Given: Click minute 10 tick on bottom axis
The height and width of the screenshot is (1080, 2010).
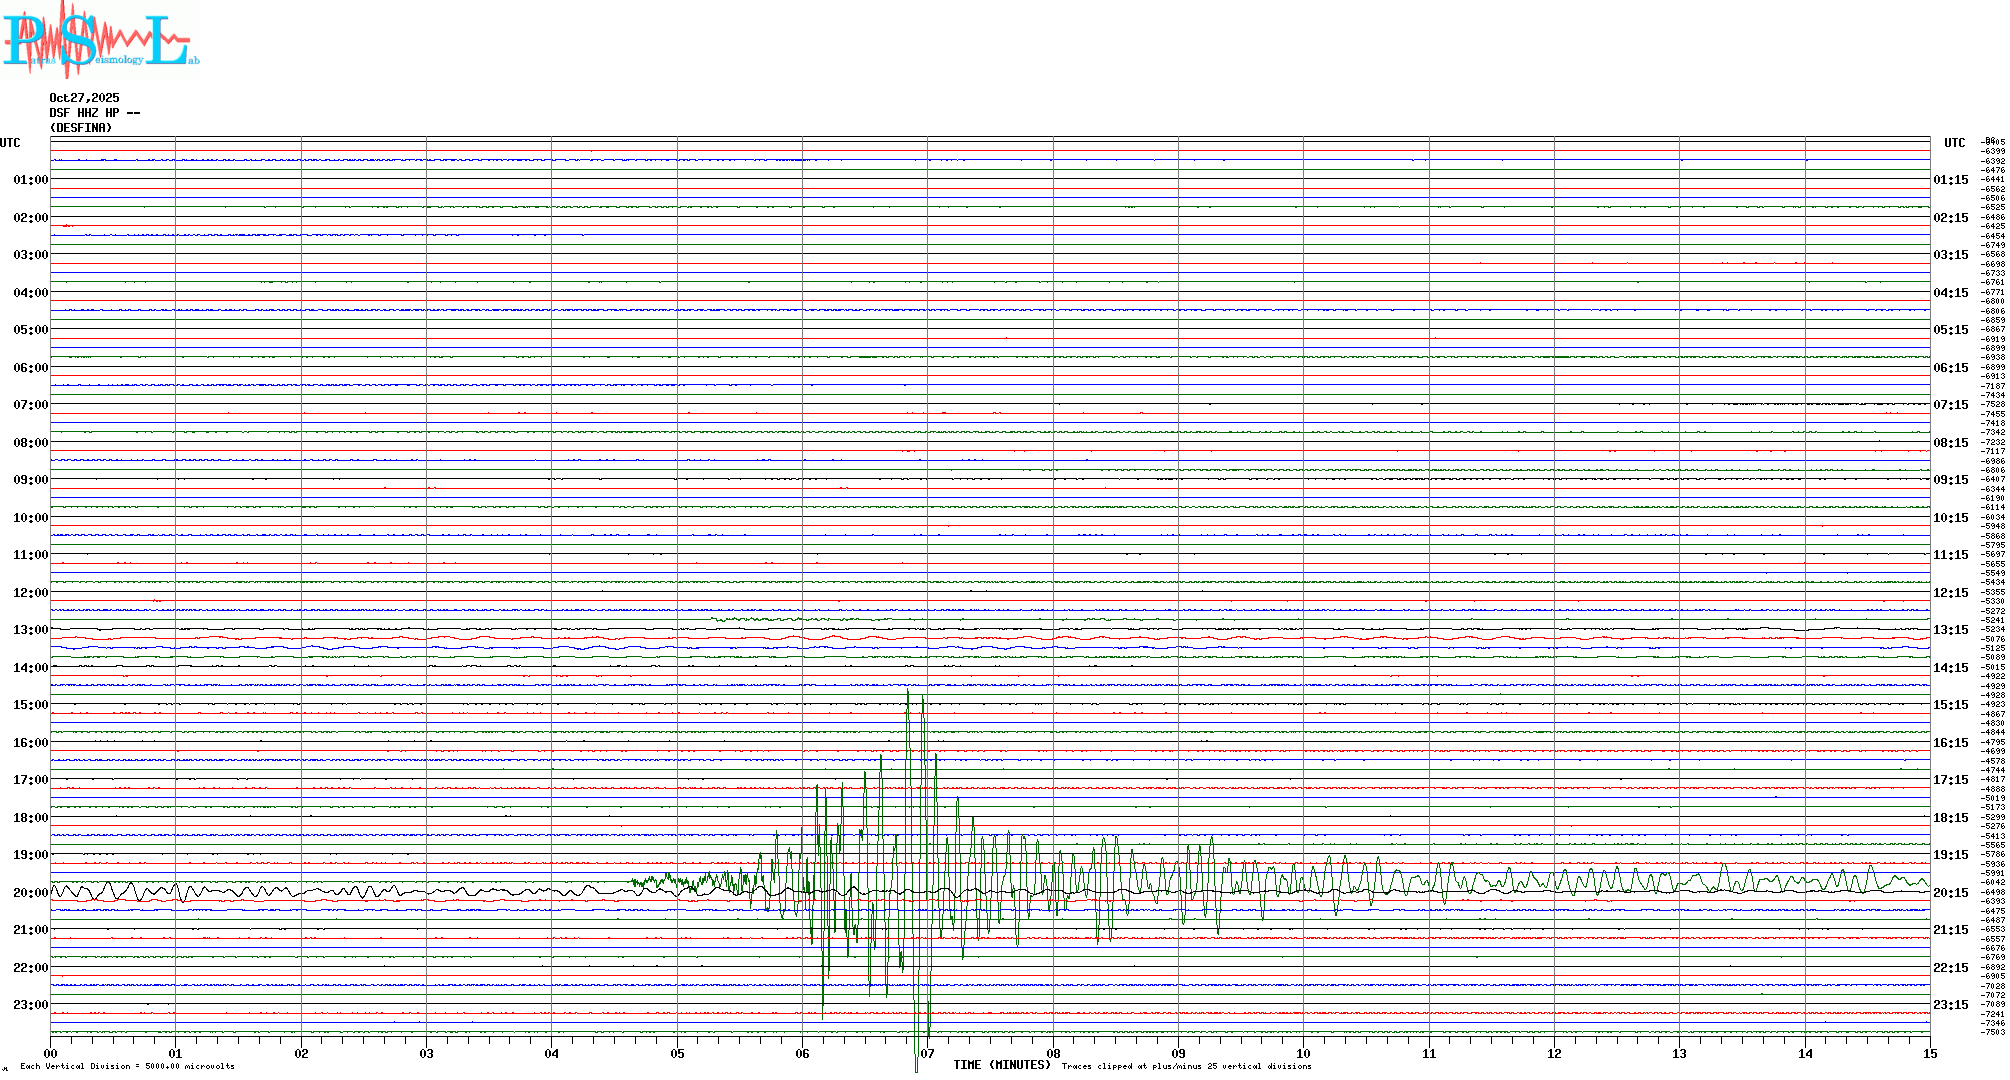Looking at the screenshot, I should 1303,1053.
